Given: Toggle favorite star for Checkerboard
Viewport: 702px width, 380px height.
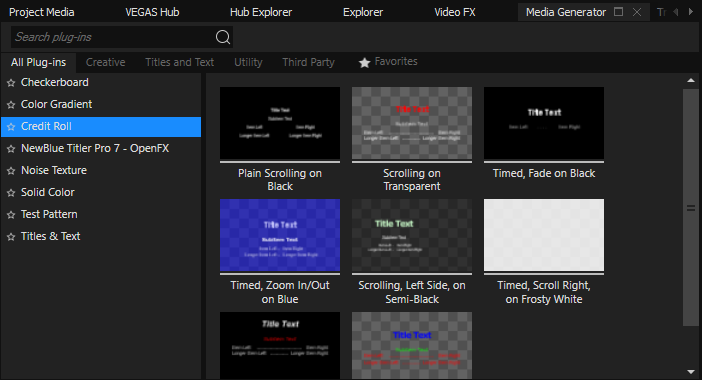Looking at the screenshot, I should click(x=11, y=83).
